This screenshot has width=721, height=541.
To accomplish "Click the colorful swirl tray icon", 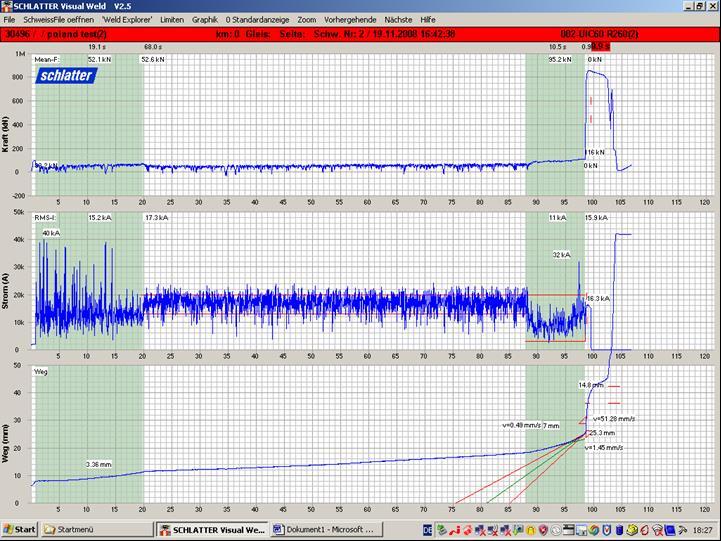I will [594, 530].
